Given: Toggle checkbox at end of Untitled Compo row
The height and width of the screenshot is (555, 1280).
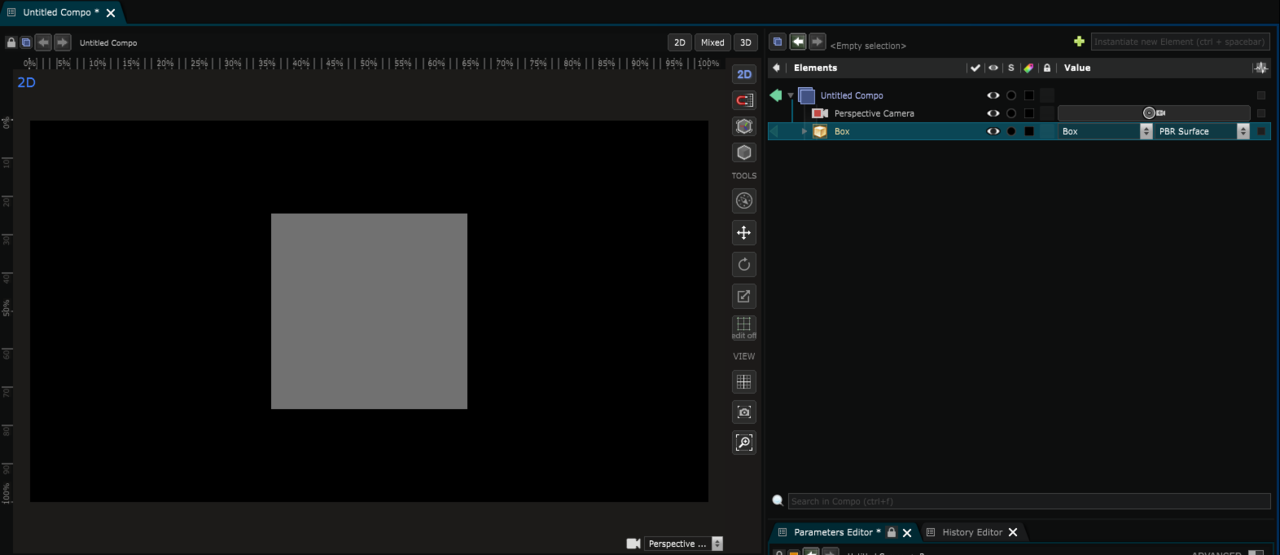Looking at the screenshot, I should pyautogui.click(x=1261, y=96).
